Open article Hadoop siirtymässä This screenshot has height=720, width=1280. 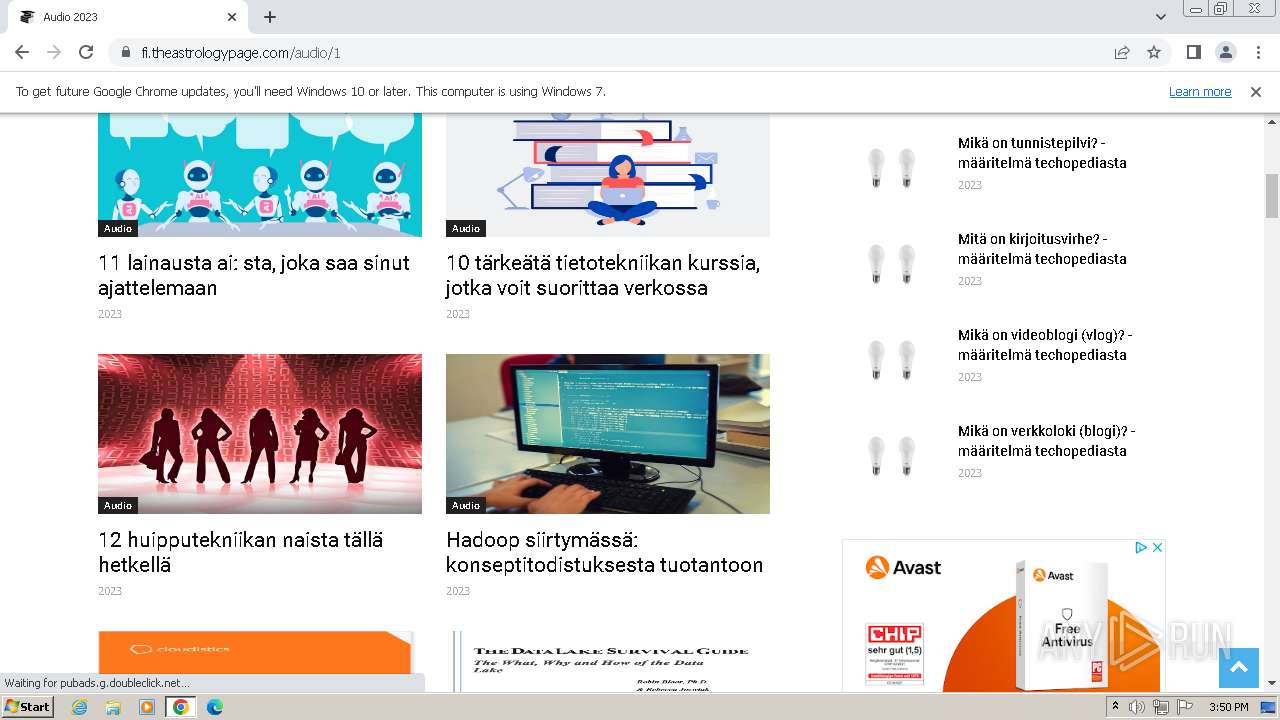tap(605, 552)
